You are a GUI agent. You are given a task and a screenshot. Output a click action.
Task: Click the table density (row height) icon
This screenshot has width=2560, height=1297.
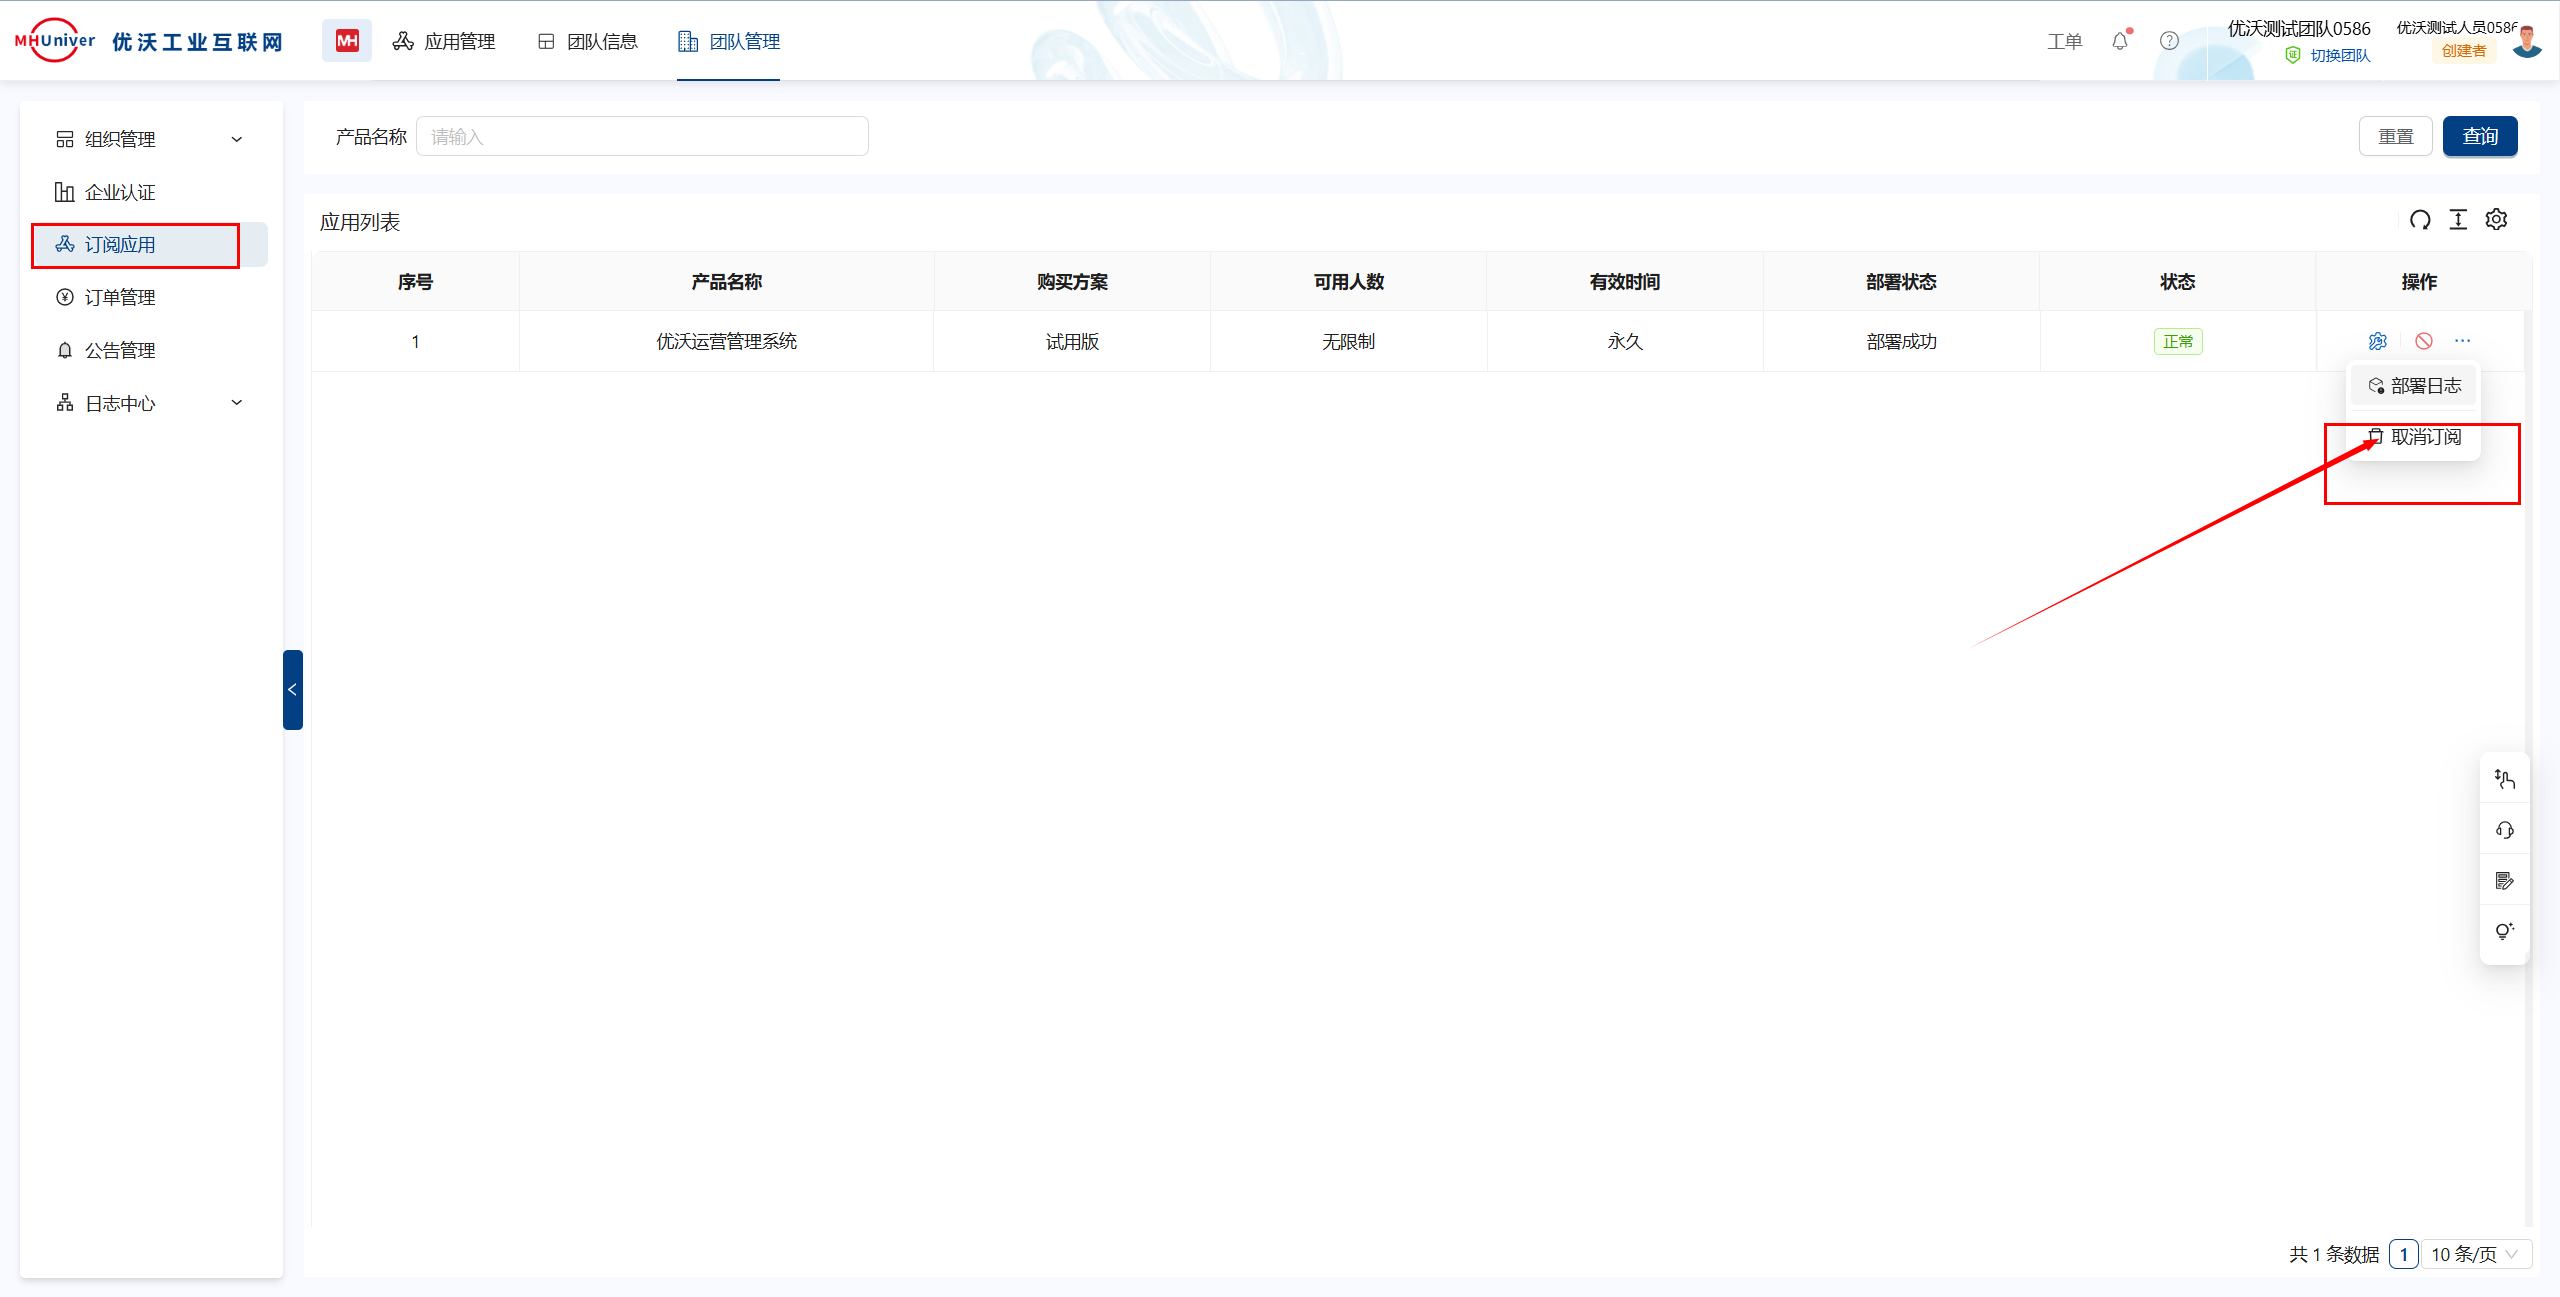click(2458, 220)
